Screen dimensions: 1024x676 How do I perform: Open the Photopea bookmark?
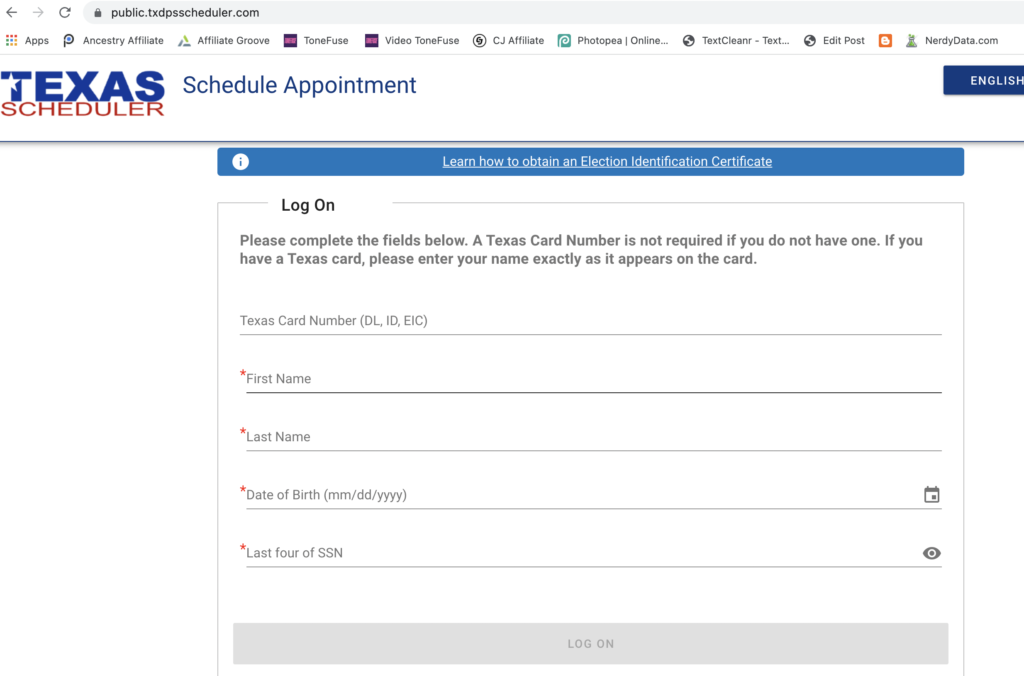[x=612, y=41]
